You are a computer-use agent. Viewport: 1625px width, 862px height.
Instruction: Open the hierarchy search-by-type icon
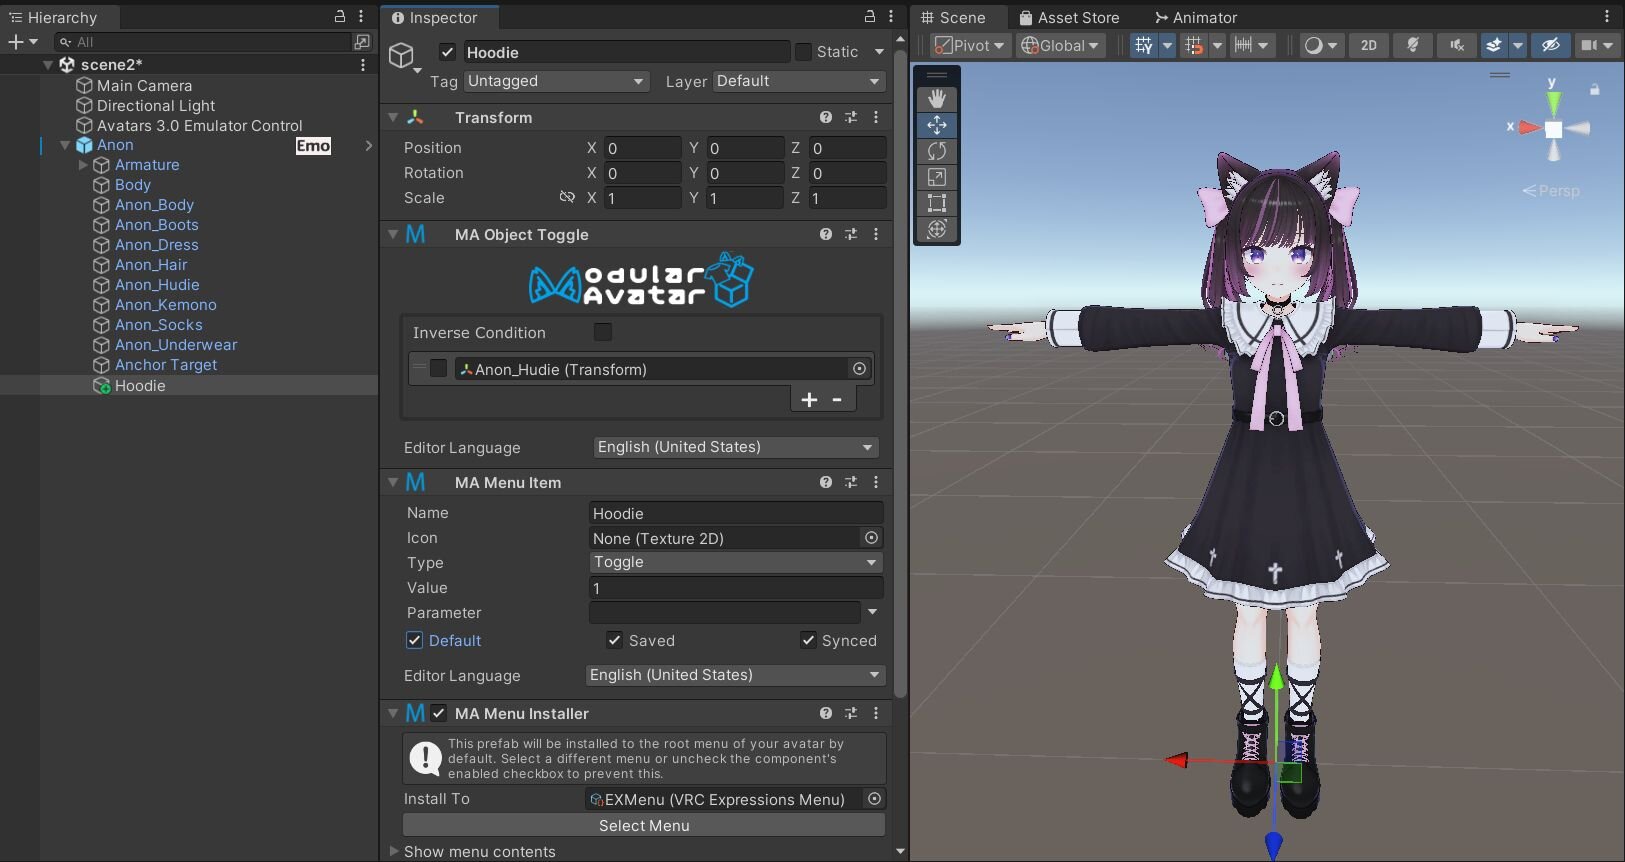coord(362,42)
